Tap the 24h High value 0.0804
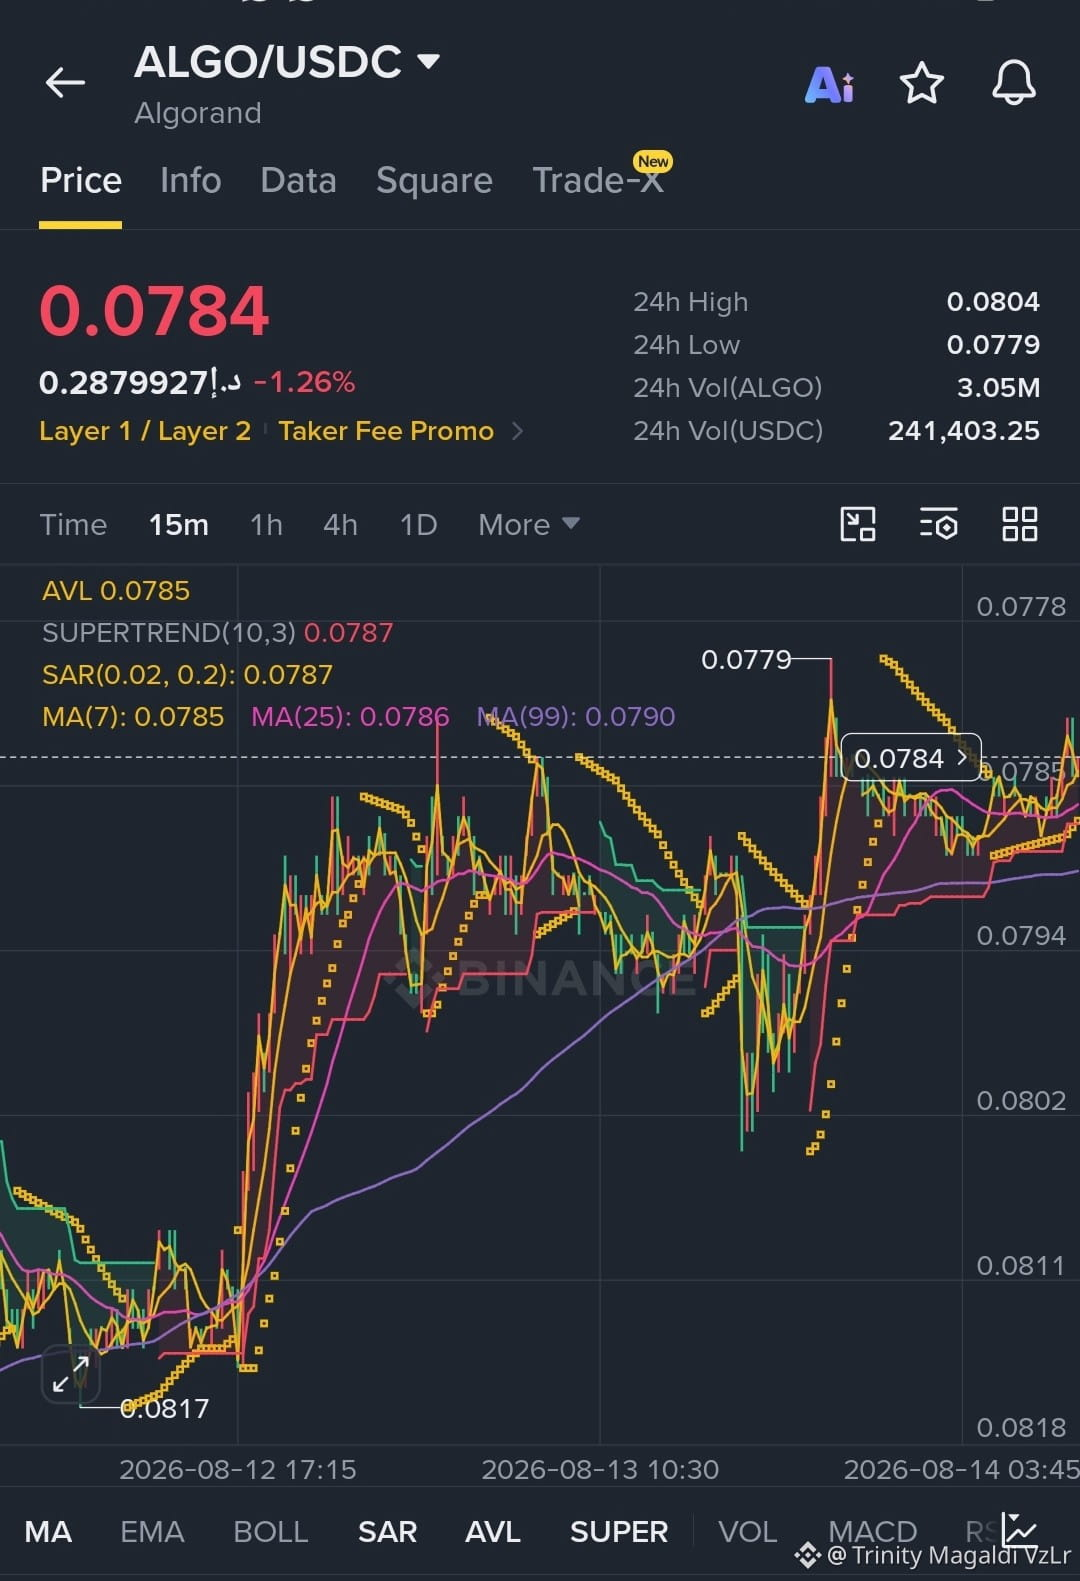The height and width of the screenshot is (1581, 1080). [993, 302]
